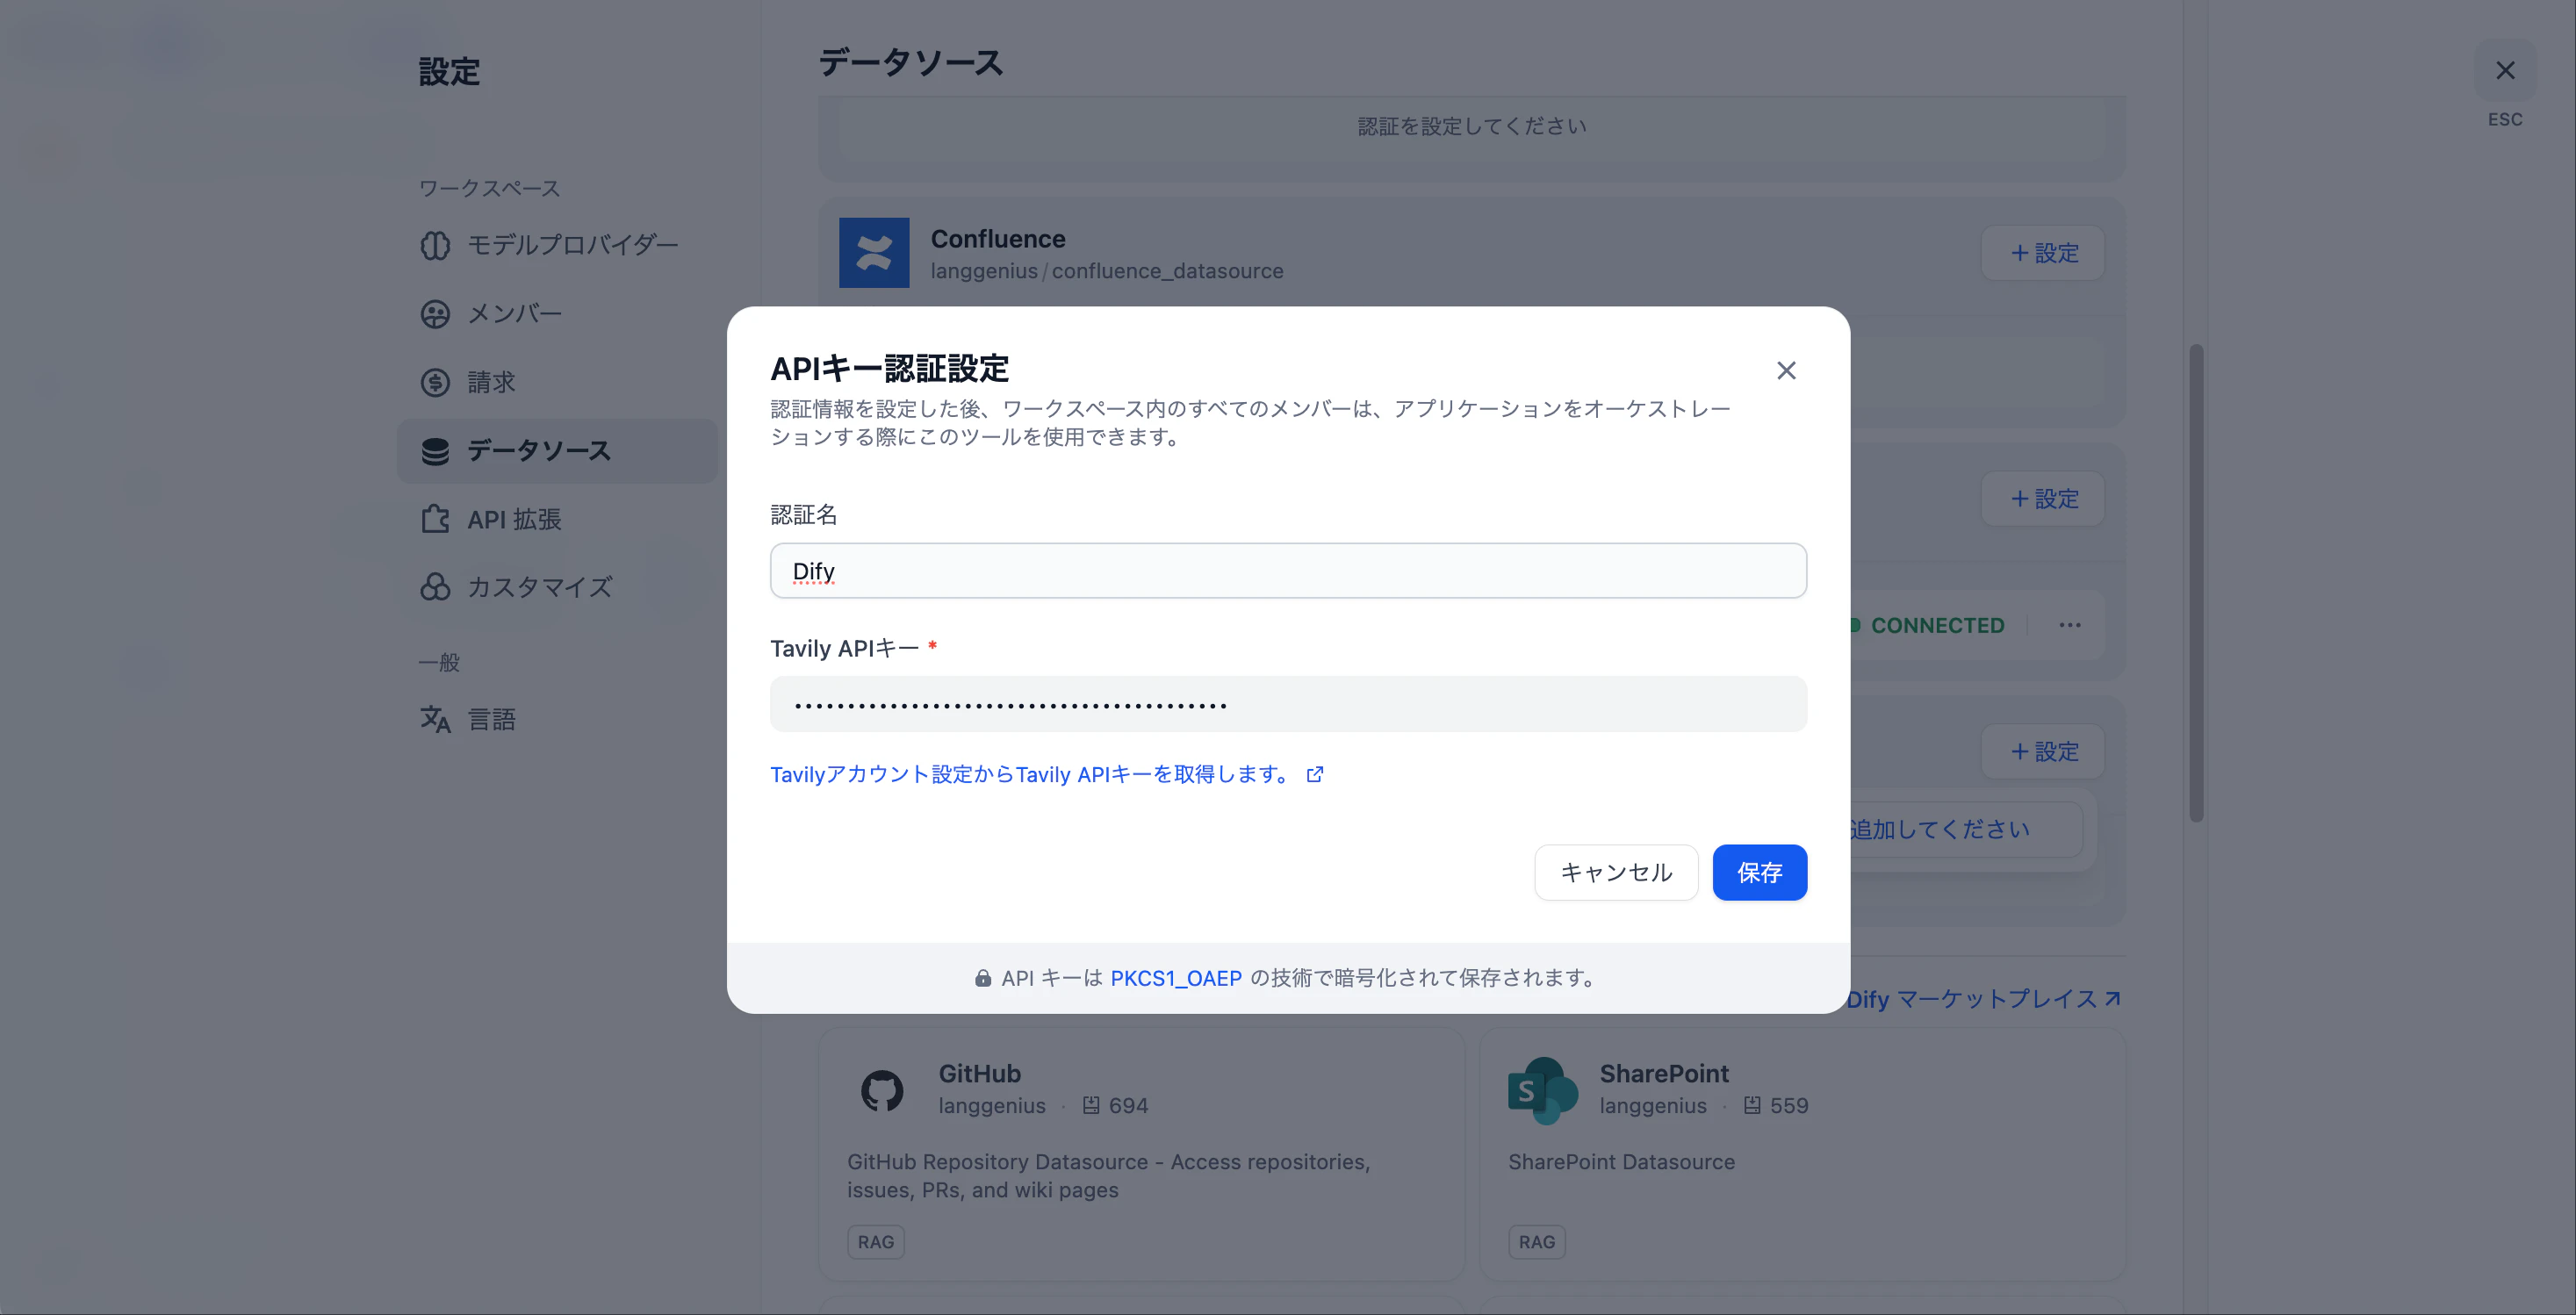2576x1315 pixels.
Task: Click the lock icon in dialog footer
Action: (983, 978)
